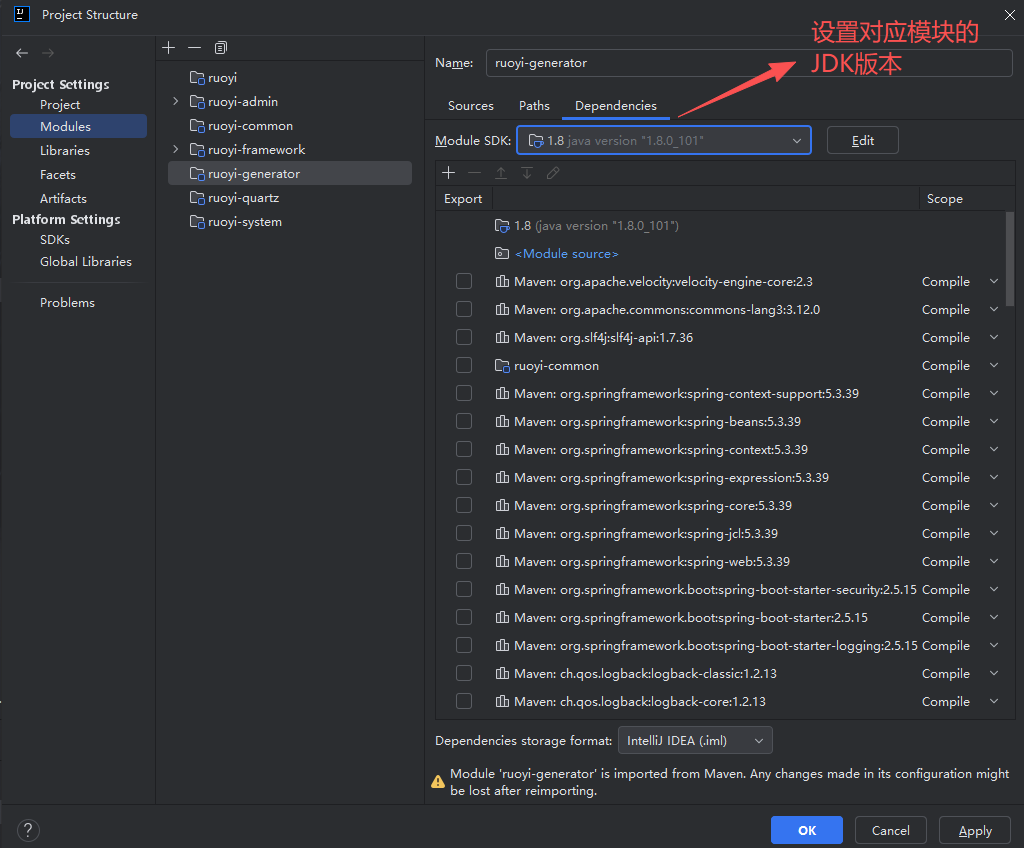This screenshot has width=1024, height=848.
Task: Expand the ruoyi-framework module tree node
Action: (x=176, y=150)
